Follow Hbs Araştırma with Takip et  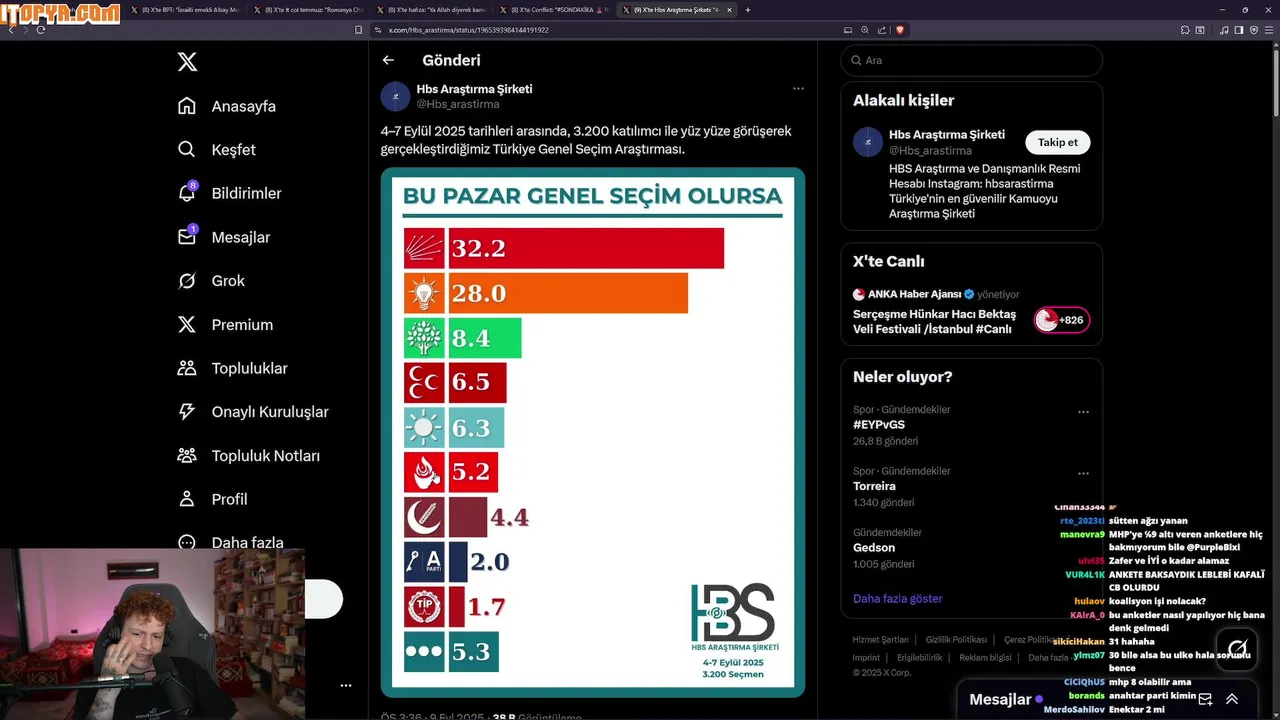click(1057, 142)
